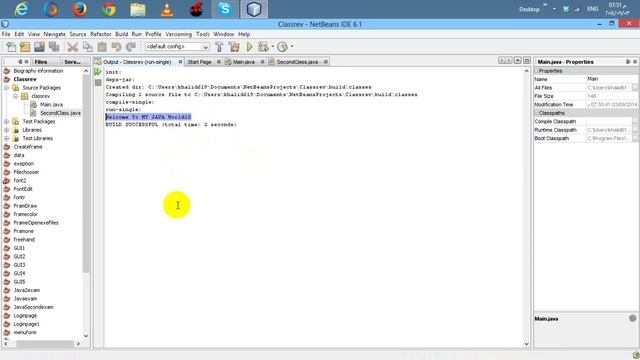The image size is (640, 360).
Task: Click the Debug Main Project icon
Action: pos(263,47)
